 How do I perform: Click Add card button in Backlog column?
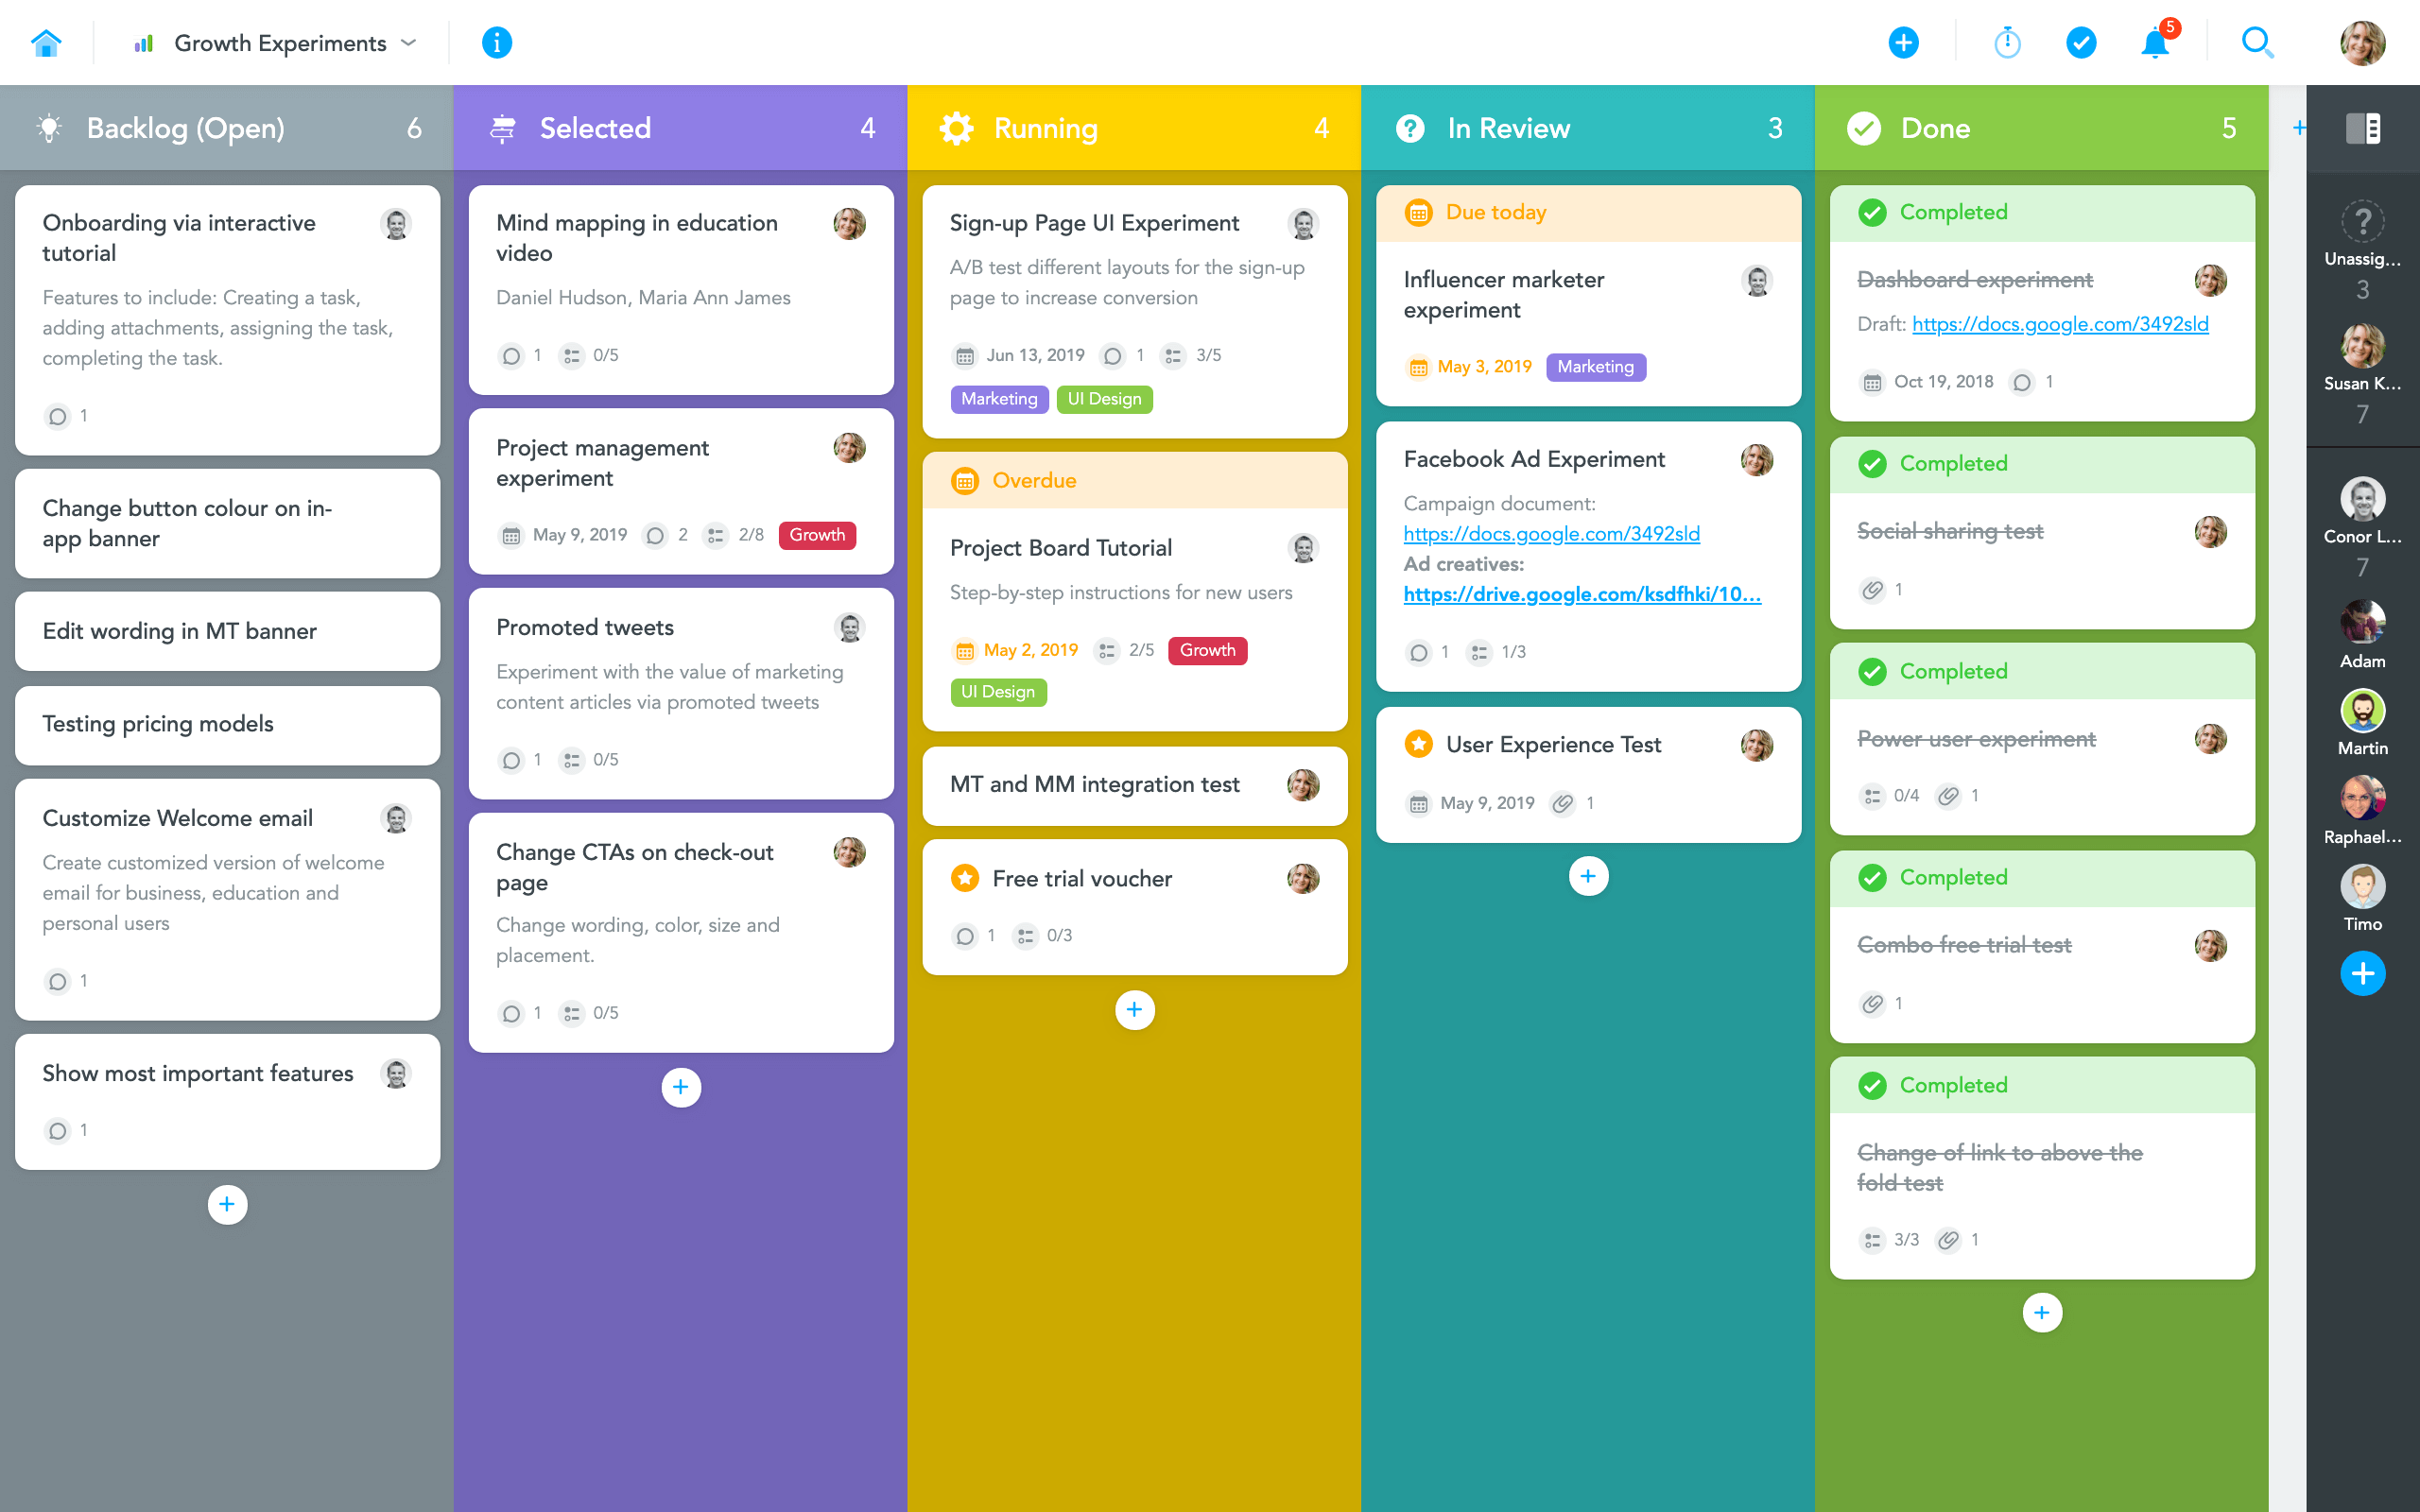[228, 1204]
